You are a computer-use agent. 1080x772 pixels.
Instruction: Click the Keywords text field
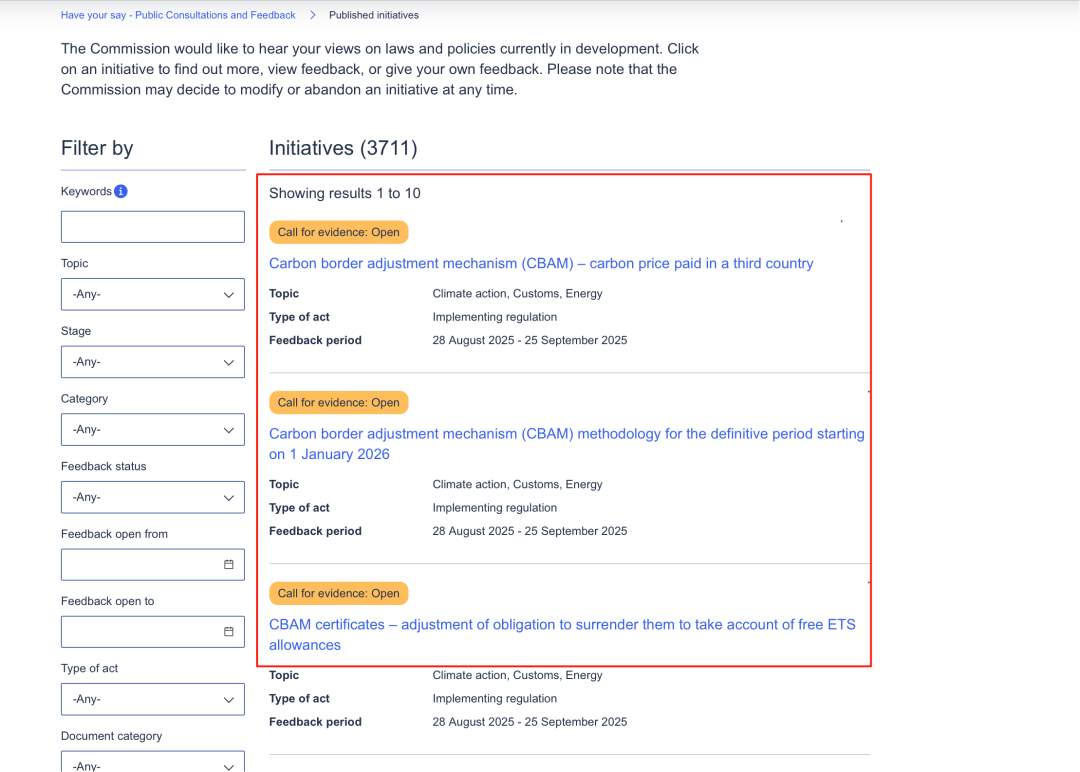[x=153, y=227]
